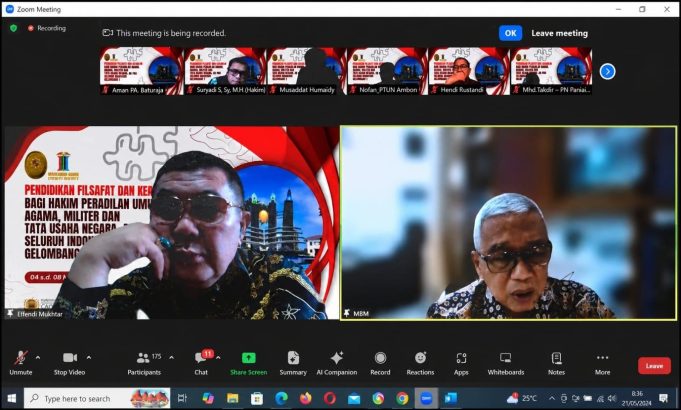This screenshot has width=681, height=410.
Task: Open AI Companion
Action: click(x=337, y=363)
